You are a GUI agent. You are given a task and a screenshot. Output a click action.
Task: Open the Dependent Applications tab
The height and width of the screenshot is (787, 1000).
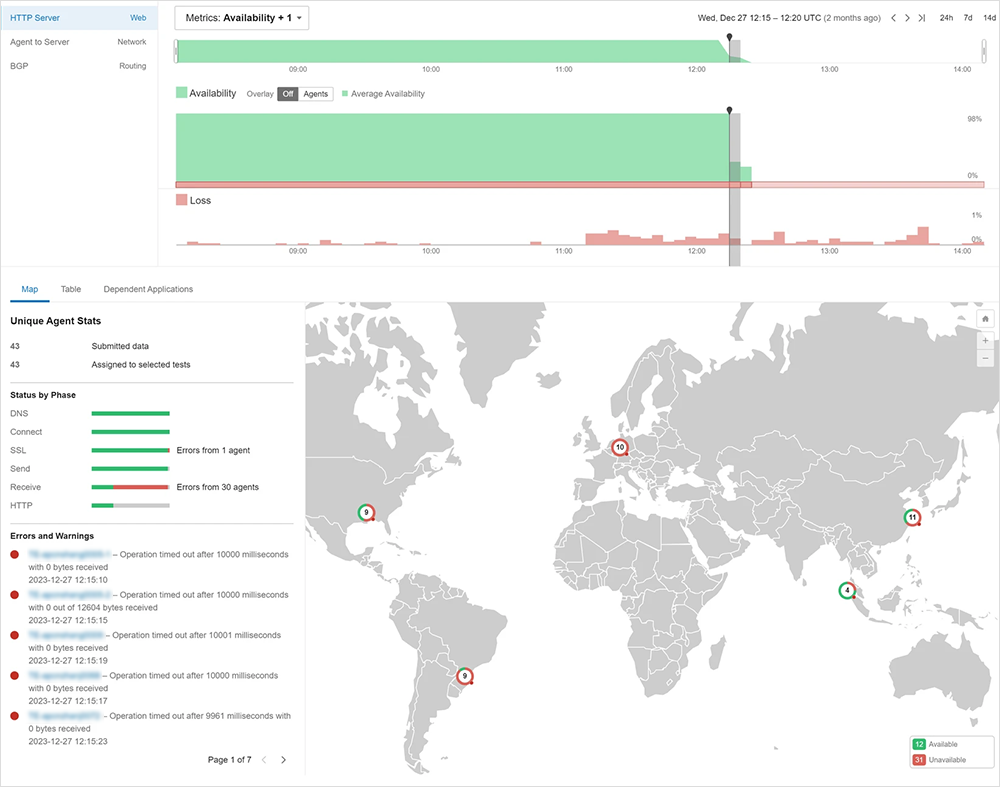[x=148, y=289]
